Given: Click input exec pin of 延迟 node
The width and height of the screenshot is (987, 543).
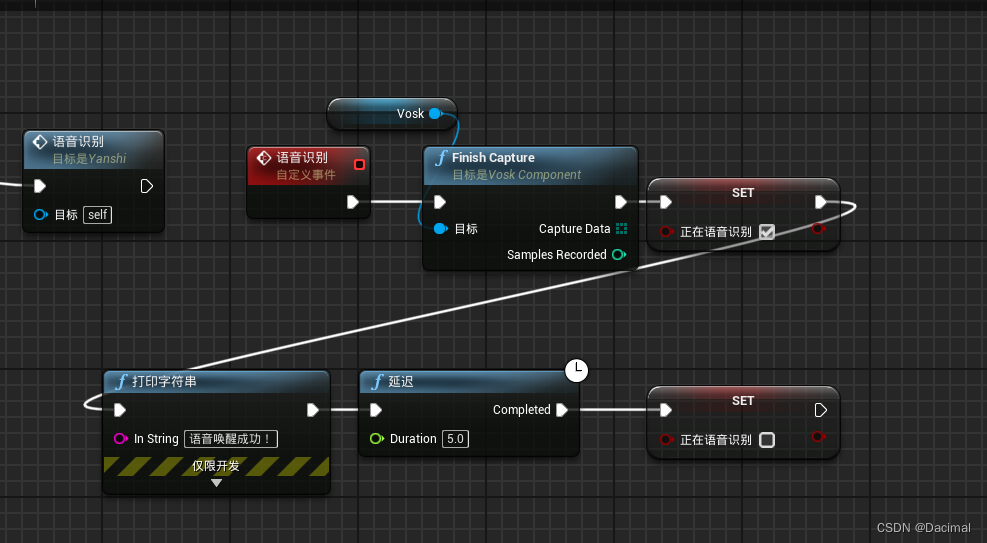Looking at the screenshot, I should coord(376,410).
